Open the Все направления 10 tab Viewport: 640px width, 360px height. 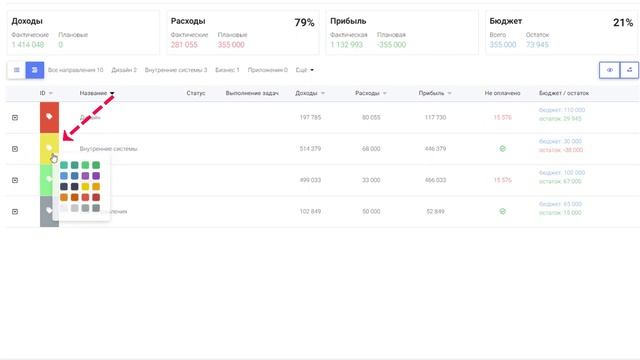point(76,70)
